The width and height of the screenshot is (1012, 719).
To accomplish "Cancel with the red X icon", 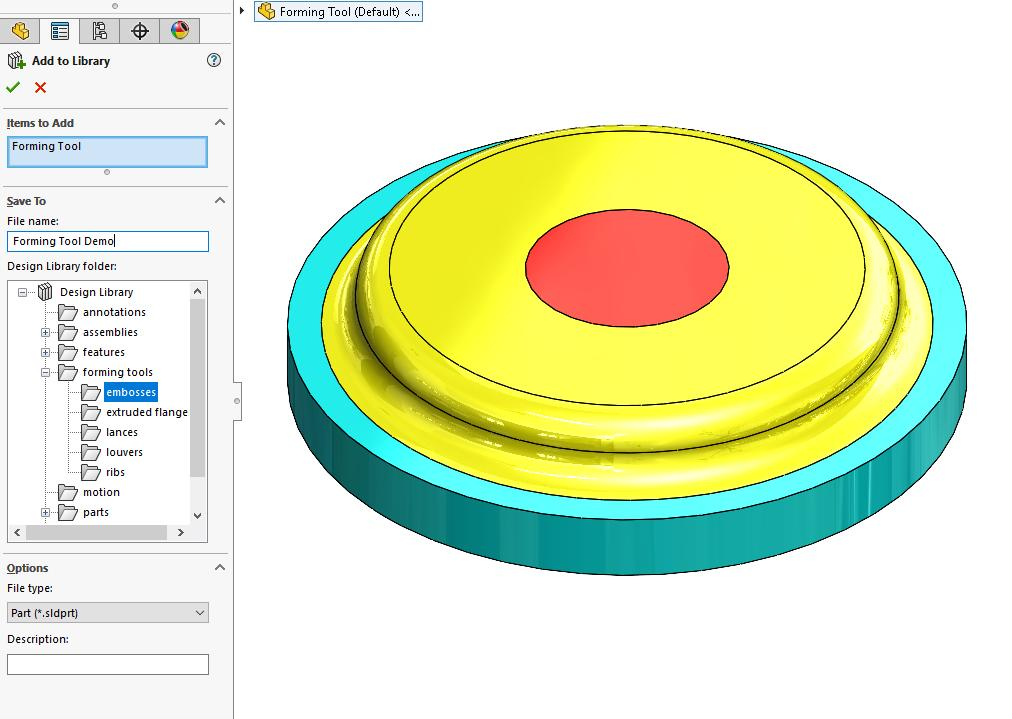I will [40, 88].
